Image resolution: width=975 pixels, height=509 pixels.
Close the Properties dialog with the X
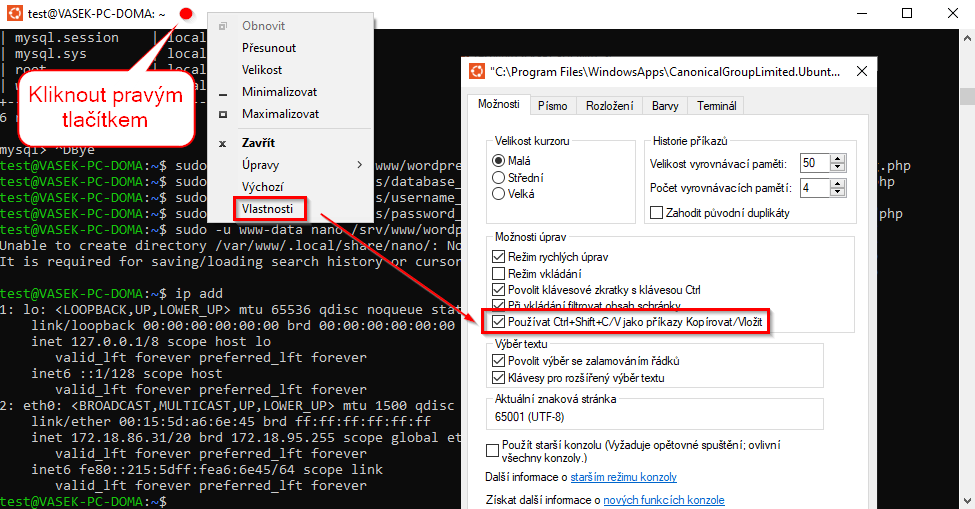pyautogui.click(x=862, y=71)
